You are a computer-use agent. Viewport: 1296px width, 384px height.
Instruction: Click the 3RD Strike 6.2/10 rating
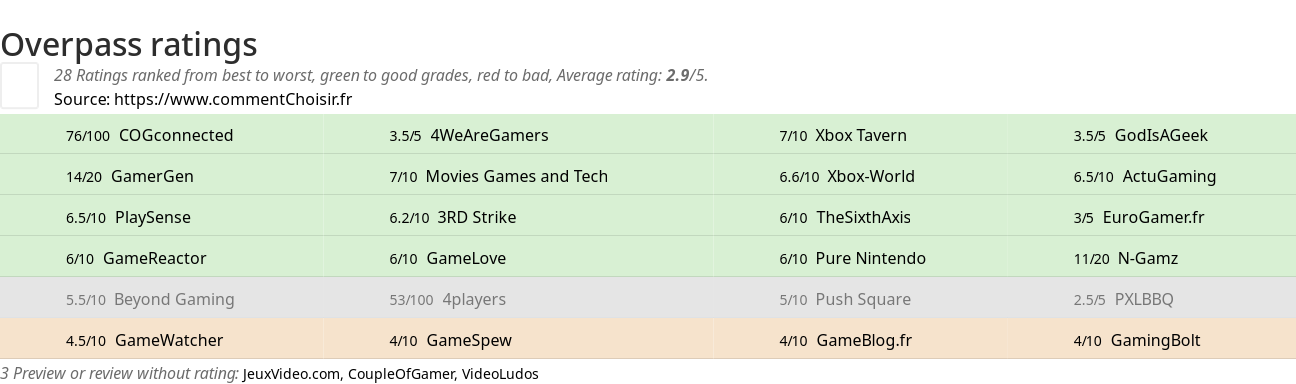pyautogui.click(x=453, y=217)
